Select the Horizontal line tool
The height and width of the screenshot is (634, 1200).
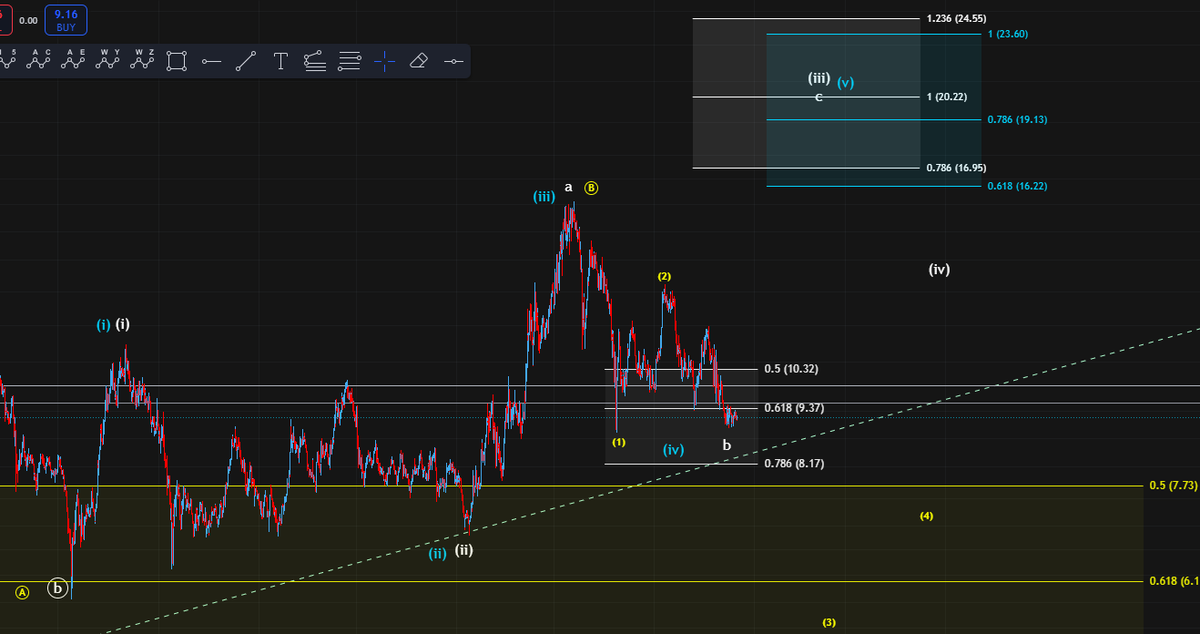click(453, 62)
